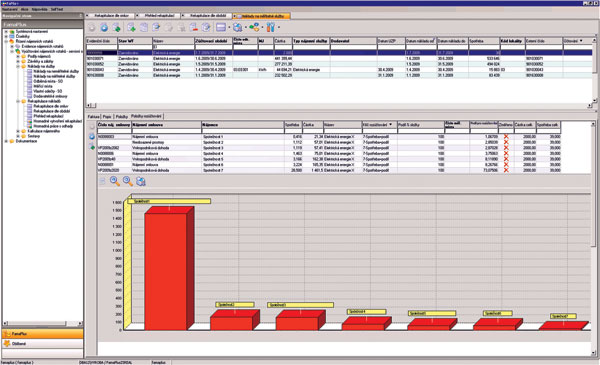This screenshot has width=600, height=365.
Task: Open the Oblíbené favorites button
Action: (x=42, y=344)
